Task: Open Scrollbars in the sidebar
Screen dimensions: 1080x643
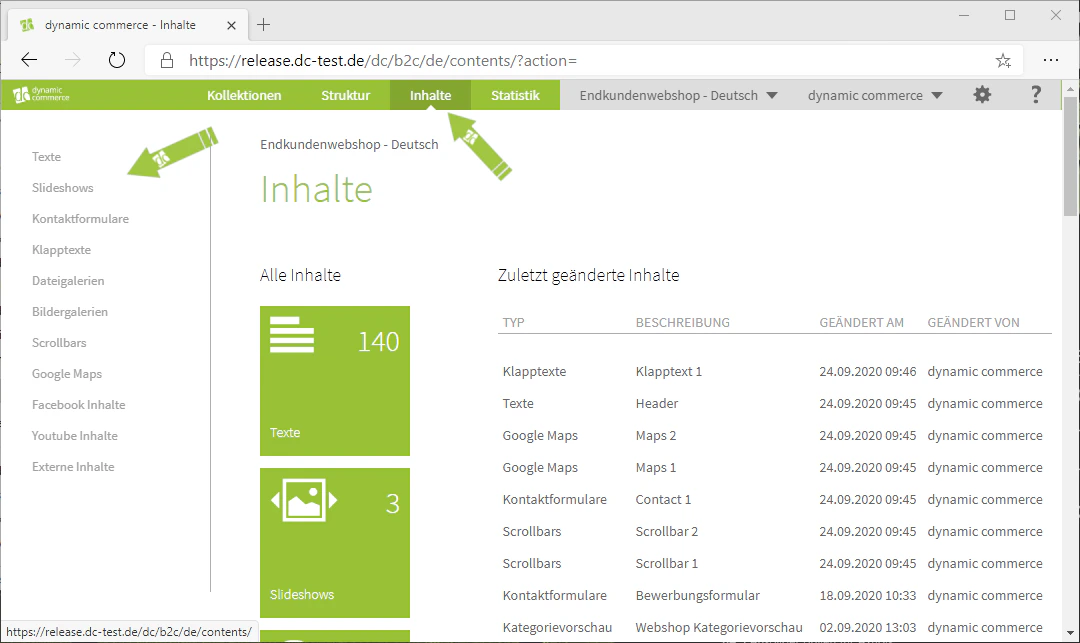Action: (59, 342)
